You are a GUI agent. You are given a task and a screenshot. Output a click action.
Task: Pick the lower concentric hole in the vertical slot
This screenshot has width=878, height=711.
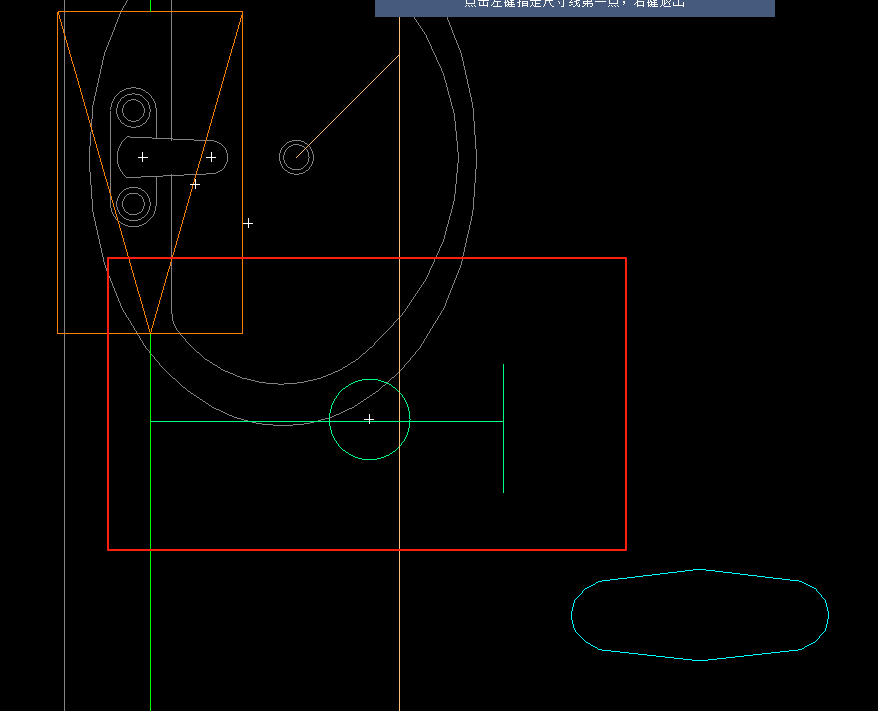point(133,204)
